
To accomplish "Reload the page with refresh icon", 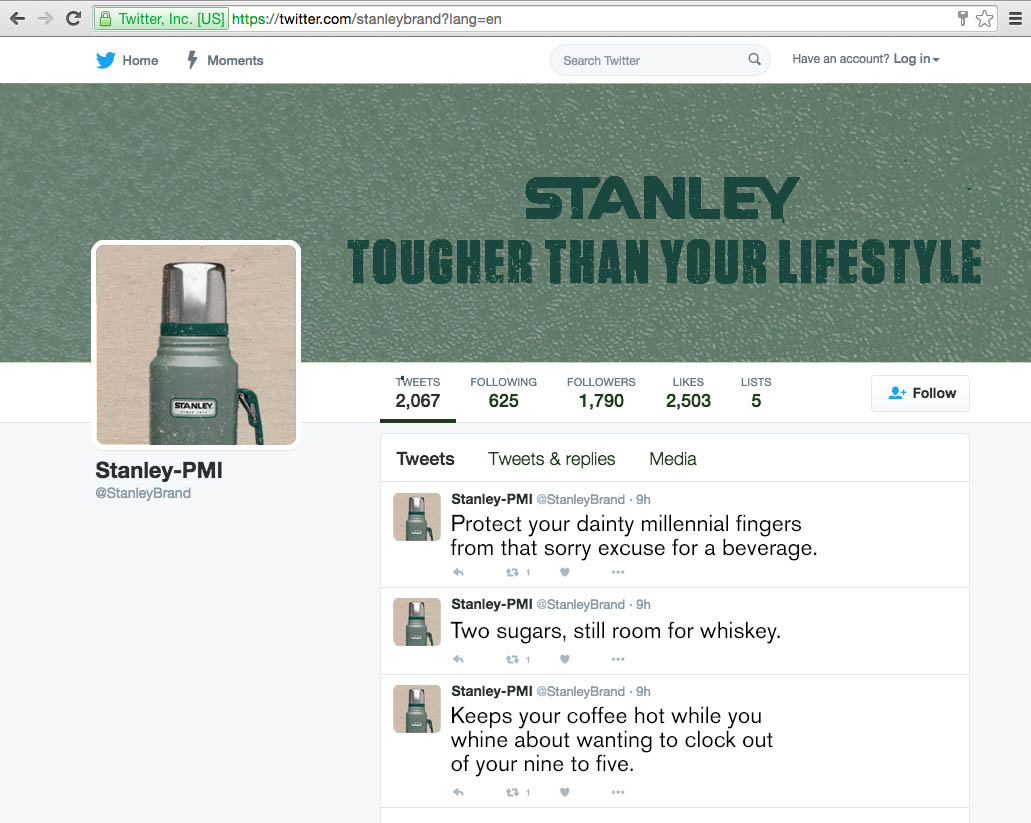I will [73, 18].
